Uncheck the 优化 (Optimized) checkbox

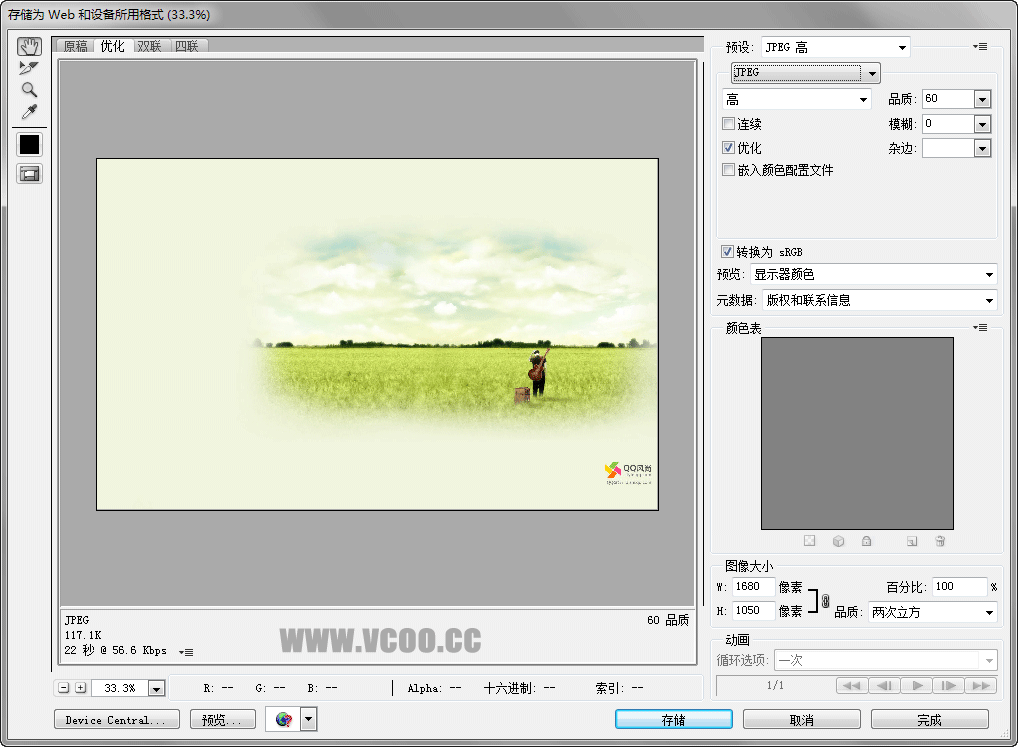point(729,147)
